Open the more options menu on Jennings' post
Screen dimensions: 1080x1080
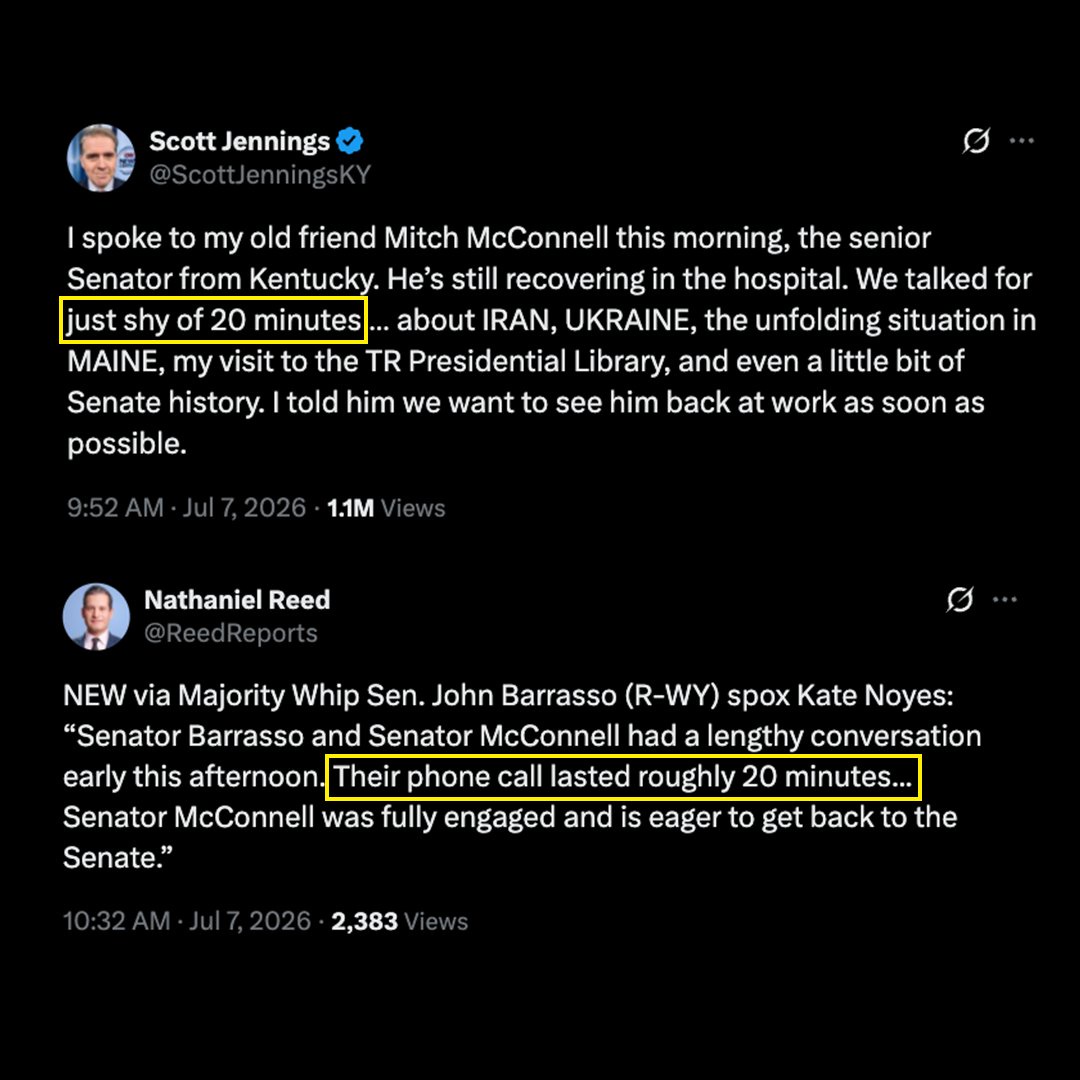click(x=1021, y=141)
